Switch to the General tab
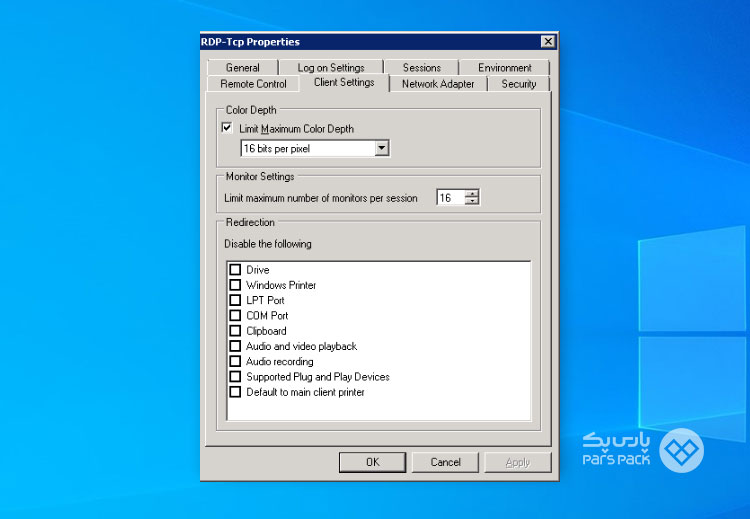The image size is (750, 519). tap(243, 67)
